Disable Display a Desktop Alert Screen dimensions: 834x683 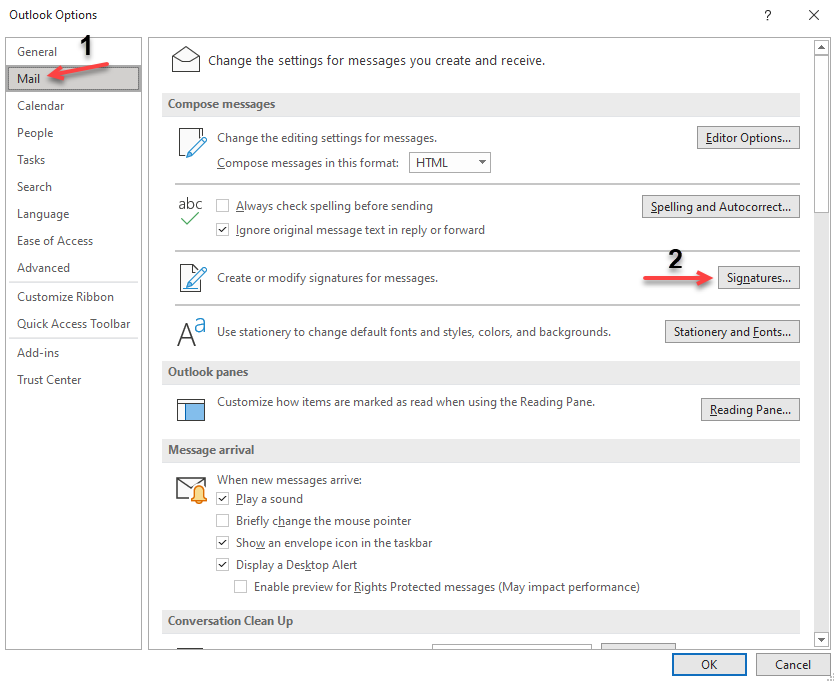(x=222, y=565)
